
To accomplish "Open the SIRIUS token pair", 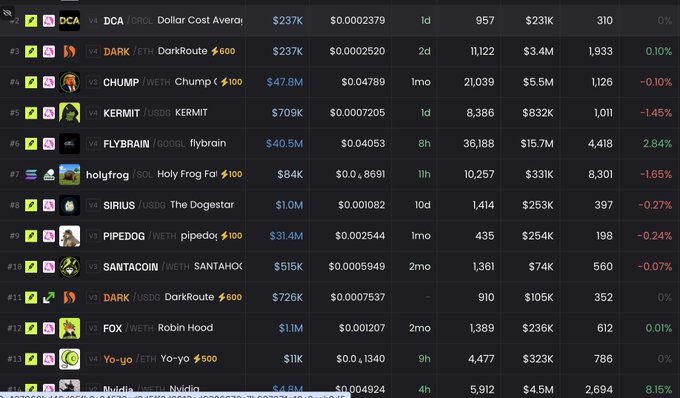I will [x=134, y=205].
